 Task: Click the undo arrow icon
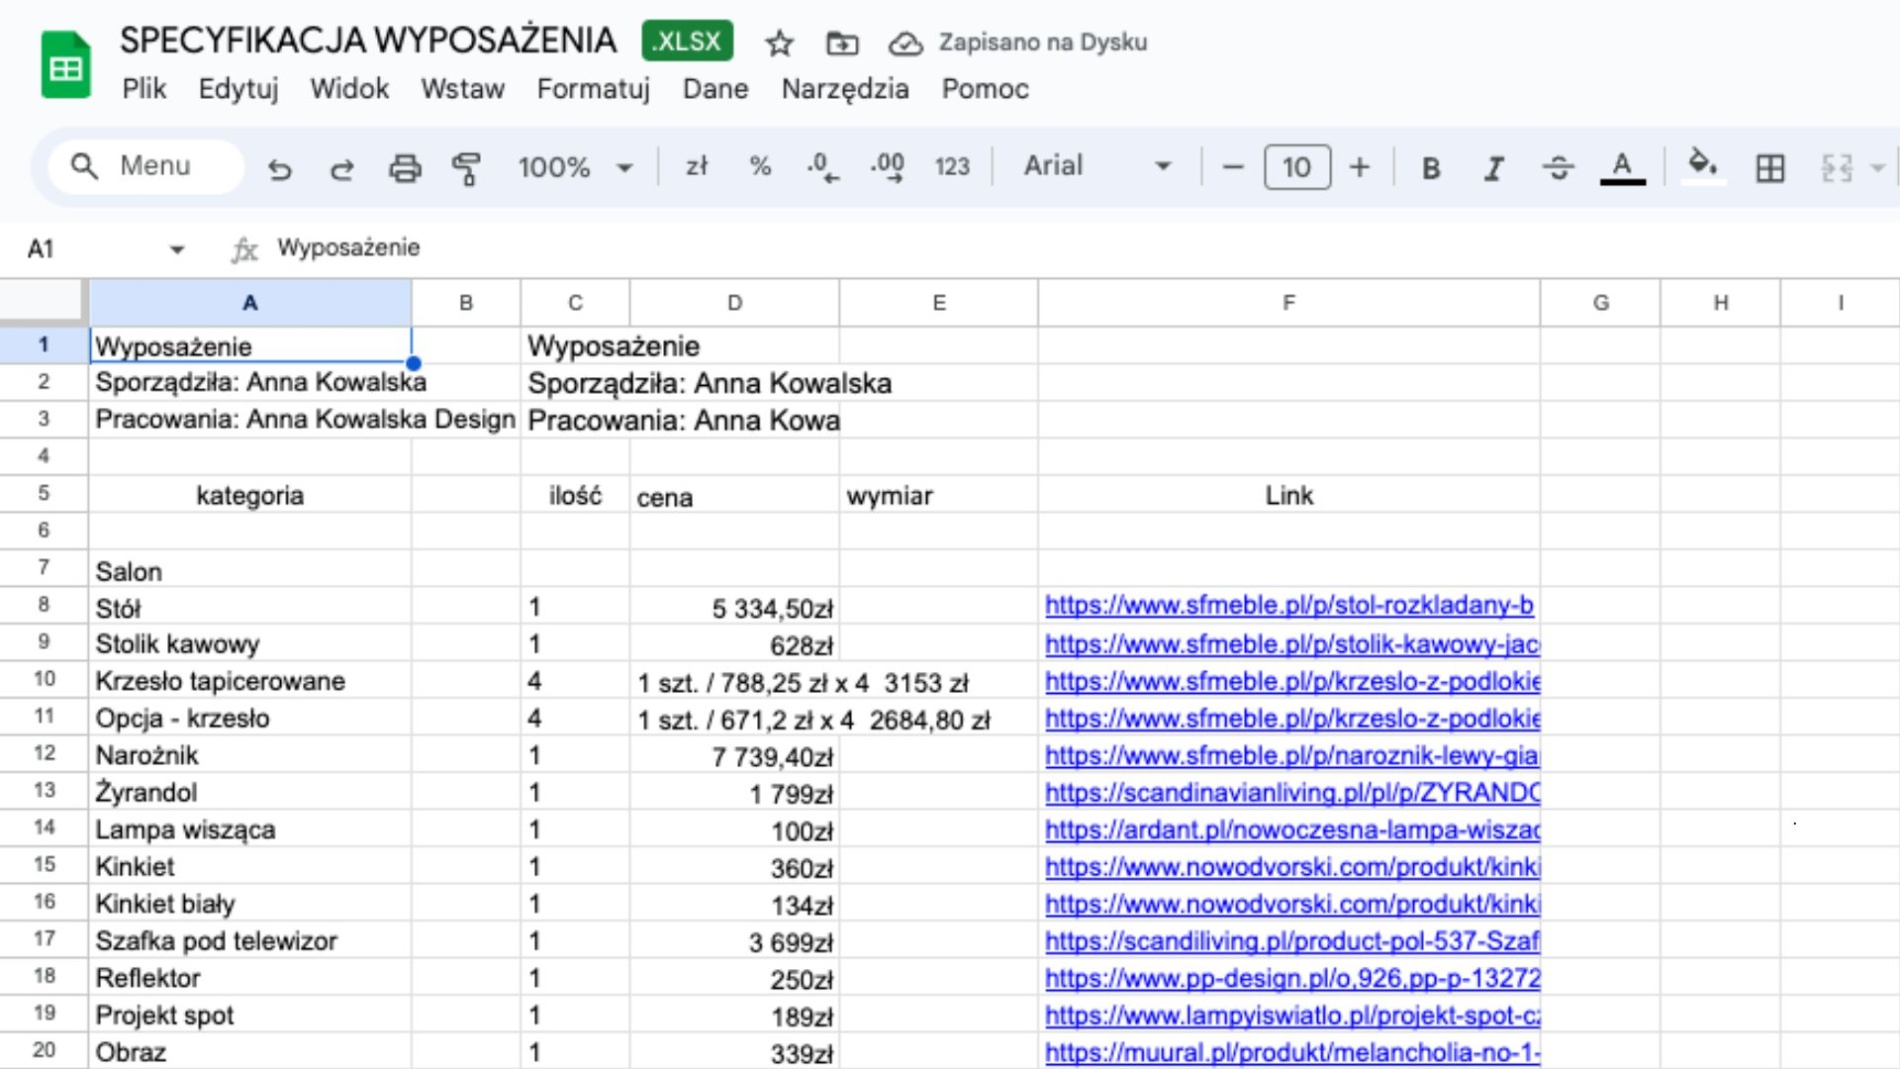coord(280,168)
